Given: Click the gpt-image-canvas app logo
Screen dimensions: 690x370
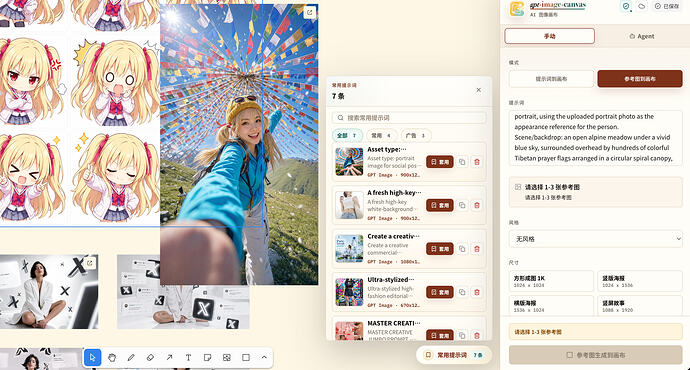Looking at the screenshot, I should 517,9.
